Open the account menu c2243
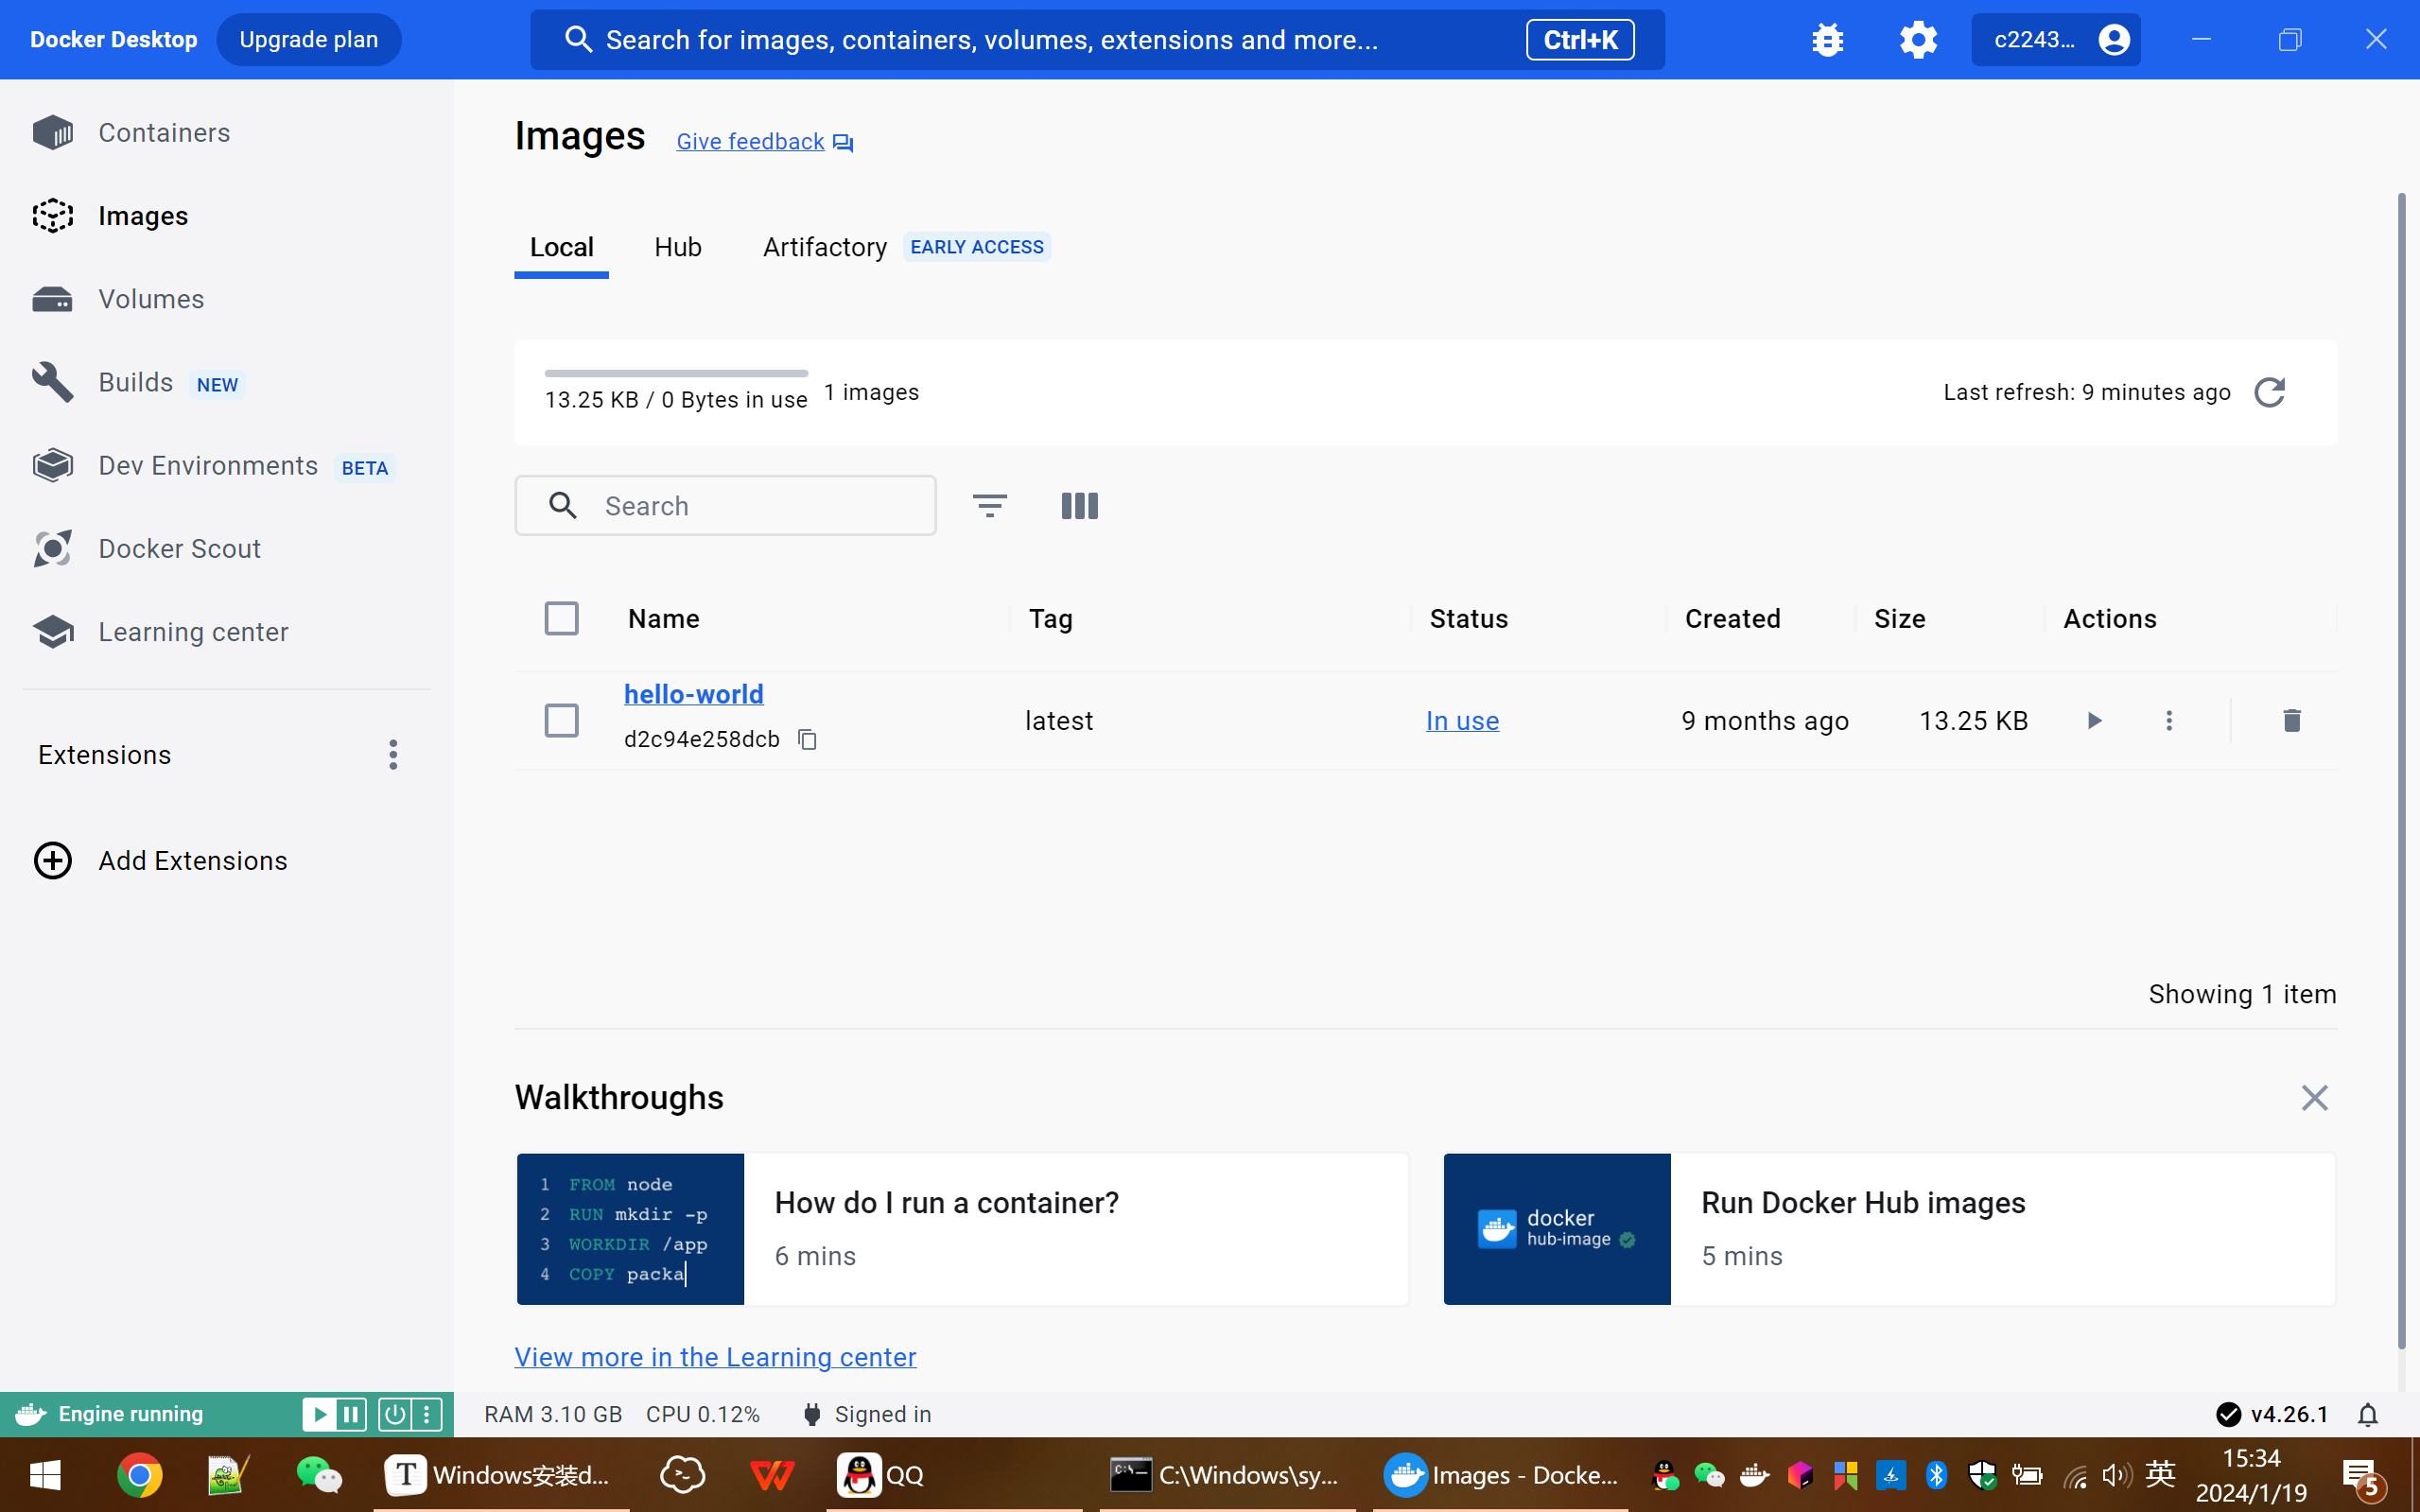The height and width of the screenshot is (1512, 2420). (2055, 40)
